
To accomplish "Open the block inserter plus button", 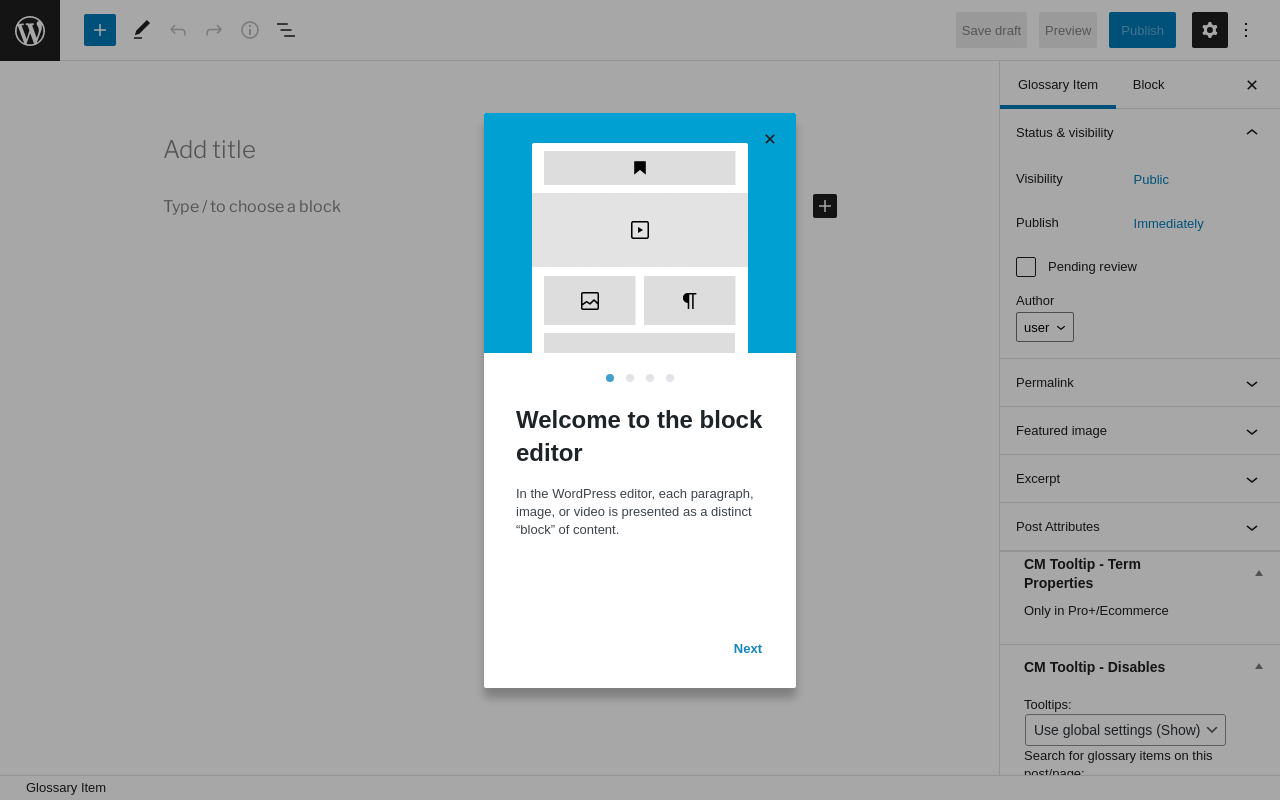I will (100, 30).
